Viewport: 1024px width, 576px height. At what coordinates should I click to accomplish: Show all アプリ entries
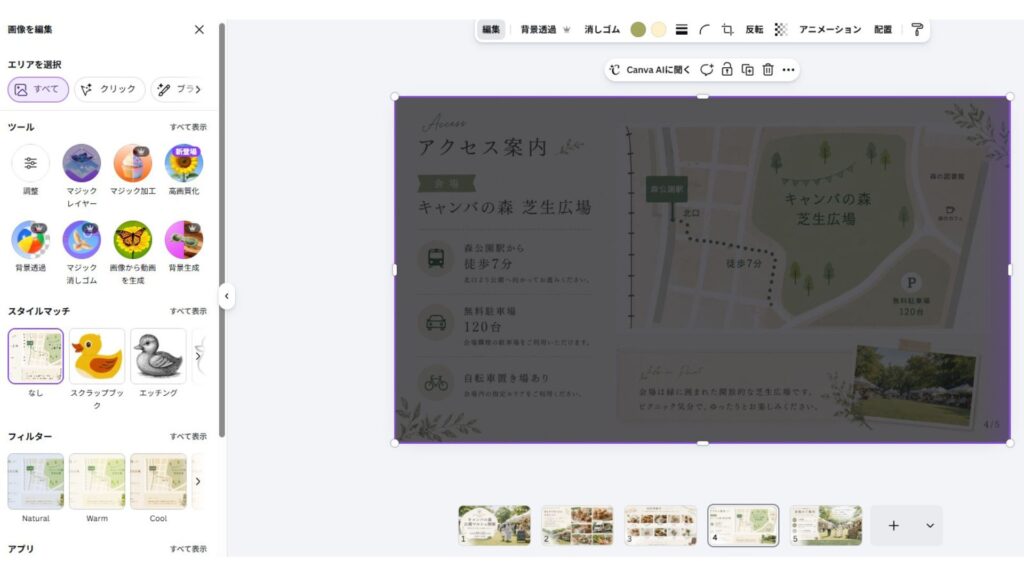tap(188, 549)
